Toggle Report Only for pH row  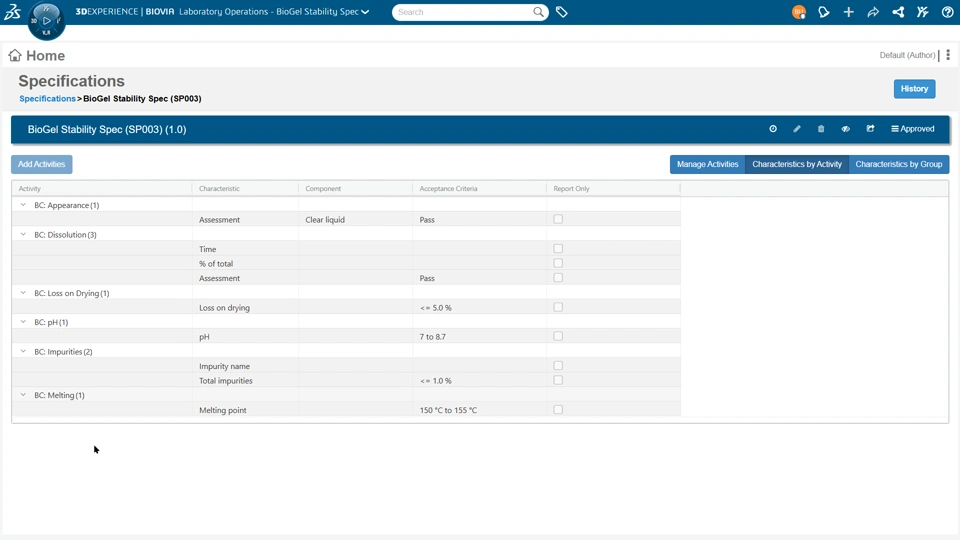(x=558, y=336)
